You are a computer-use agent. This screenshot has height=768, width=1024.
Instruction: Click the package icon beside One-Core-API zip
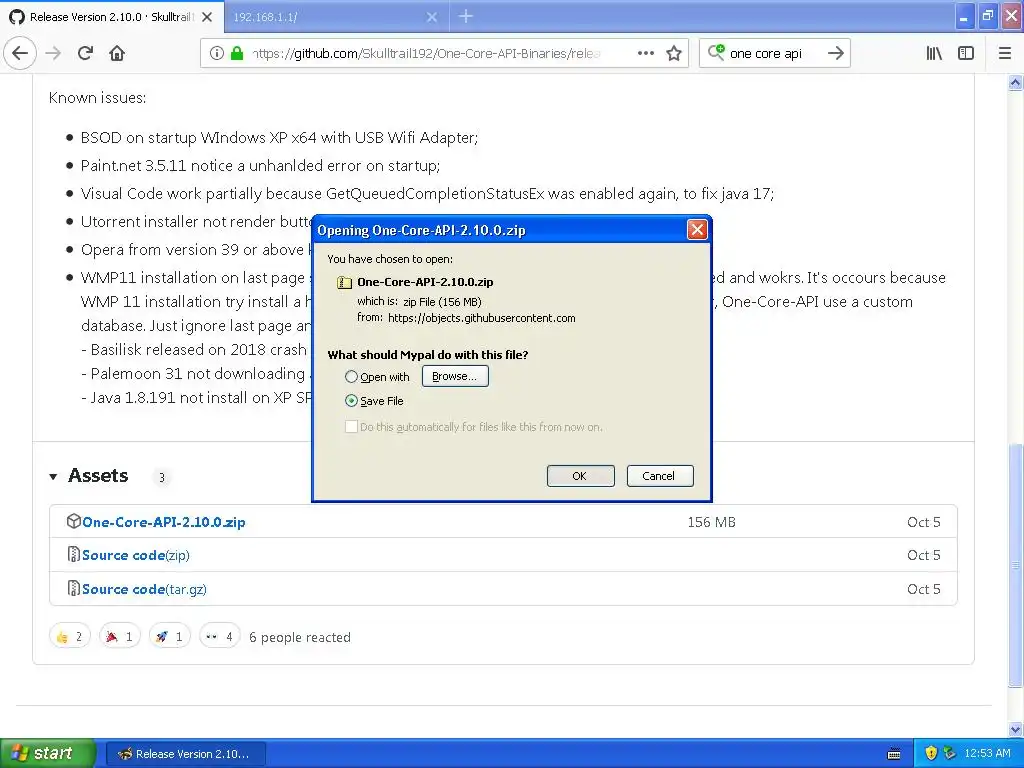click(x=73, y=521)
